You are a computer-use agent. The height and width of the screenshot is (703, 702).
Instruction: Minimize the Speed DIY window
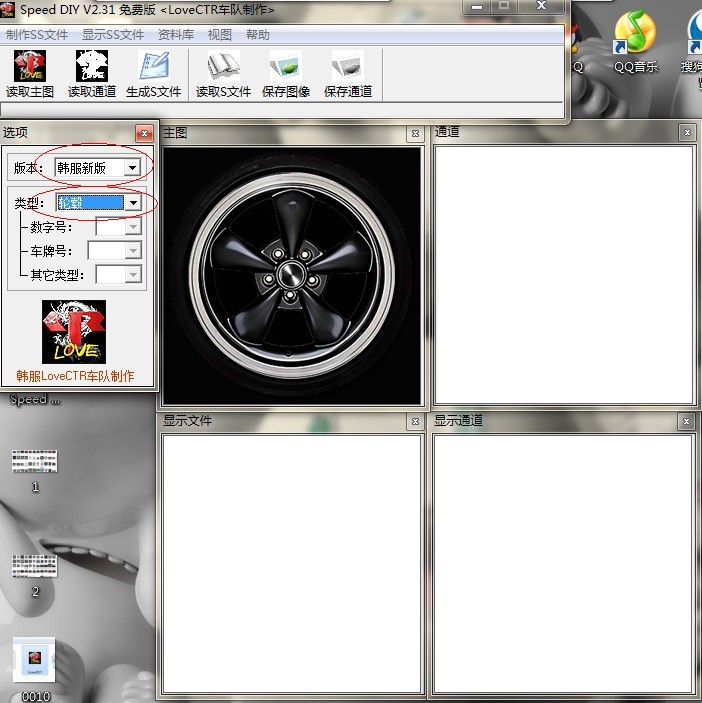(477, 7)
